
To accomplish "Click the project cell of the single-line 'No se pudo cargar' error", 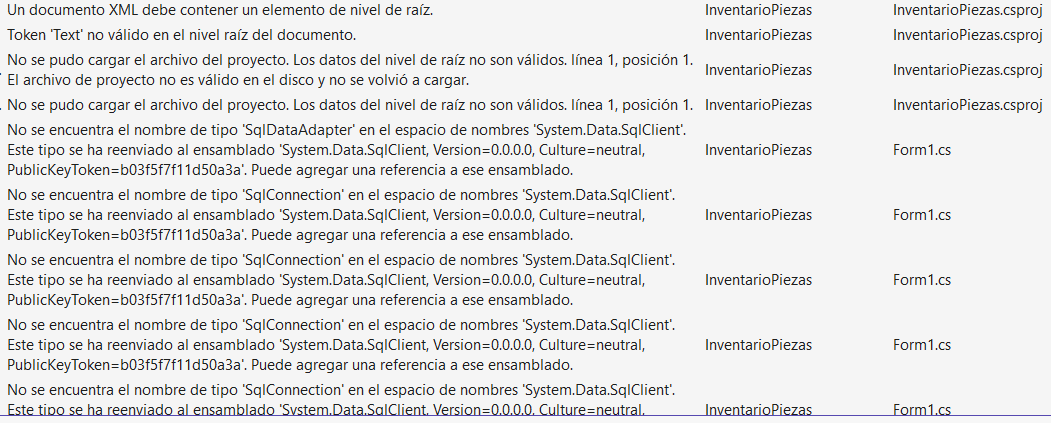I will (758, 105).
